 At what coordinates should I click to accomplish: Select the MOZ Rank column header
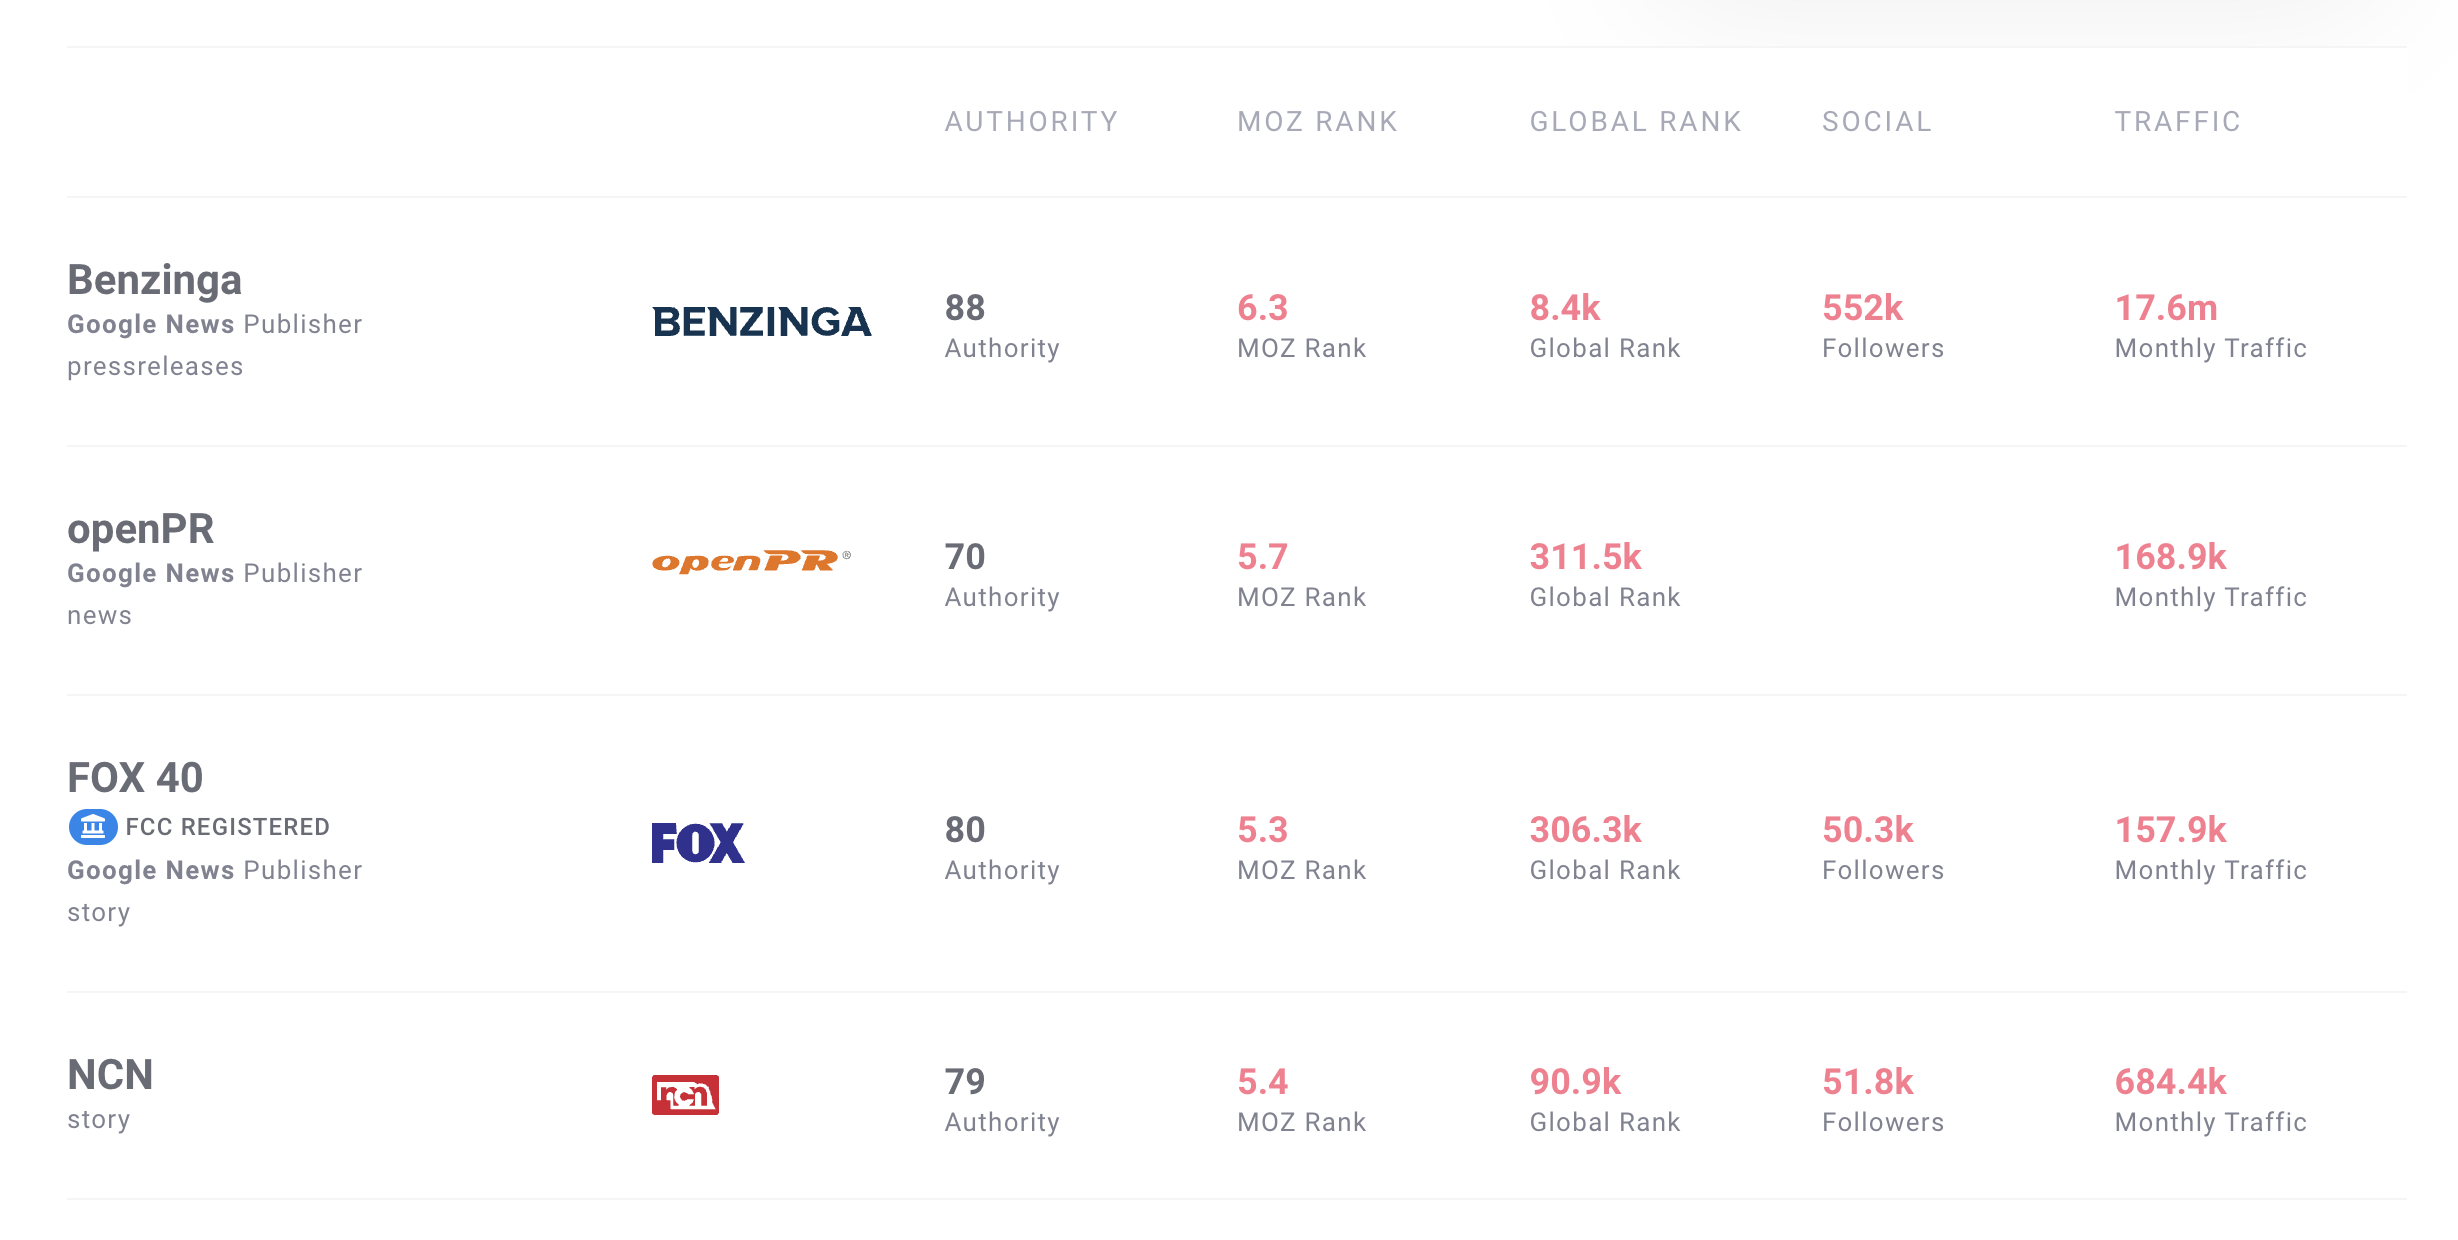tap(1317, 122)
